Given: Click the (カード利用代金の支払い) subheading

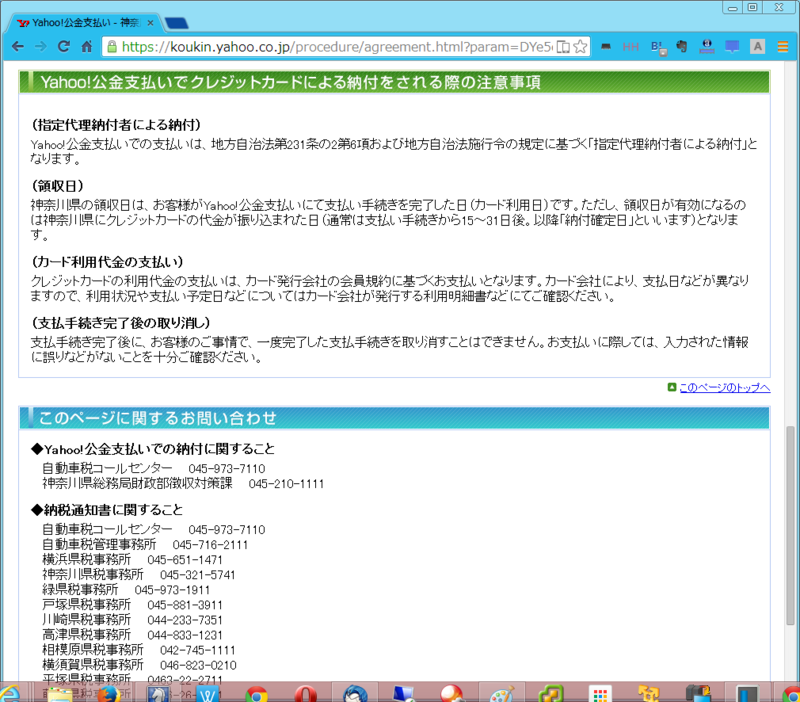Looking at the screenshot, I should pos(107,262).
